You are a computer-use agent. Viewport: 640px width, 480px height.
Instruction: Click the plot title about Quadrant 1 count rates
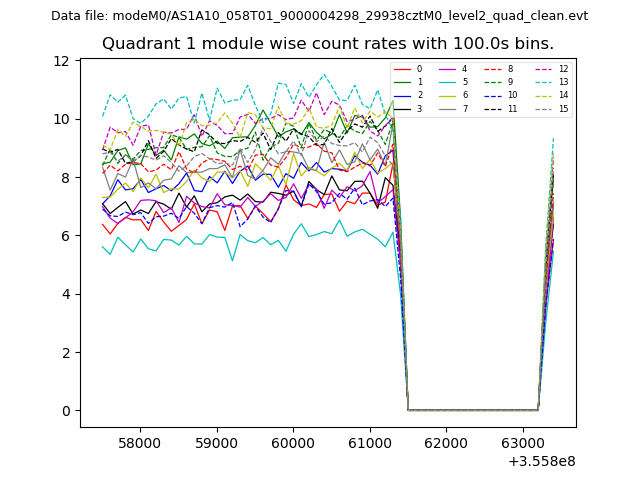click(x=328, y=44)
